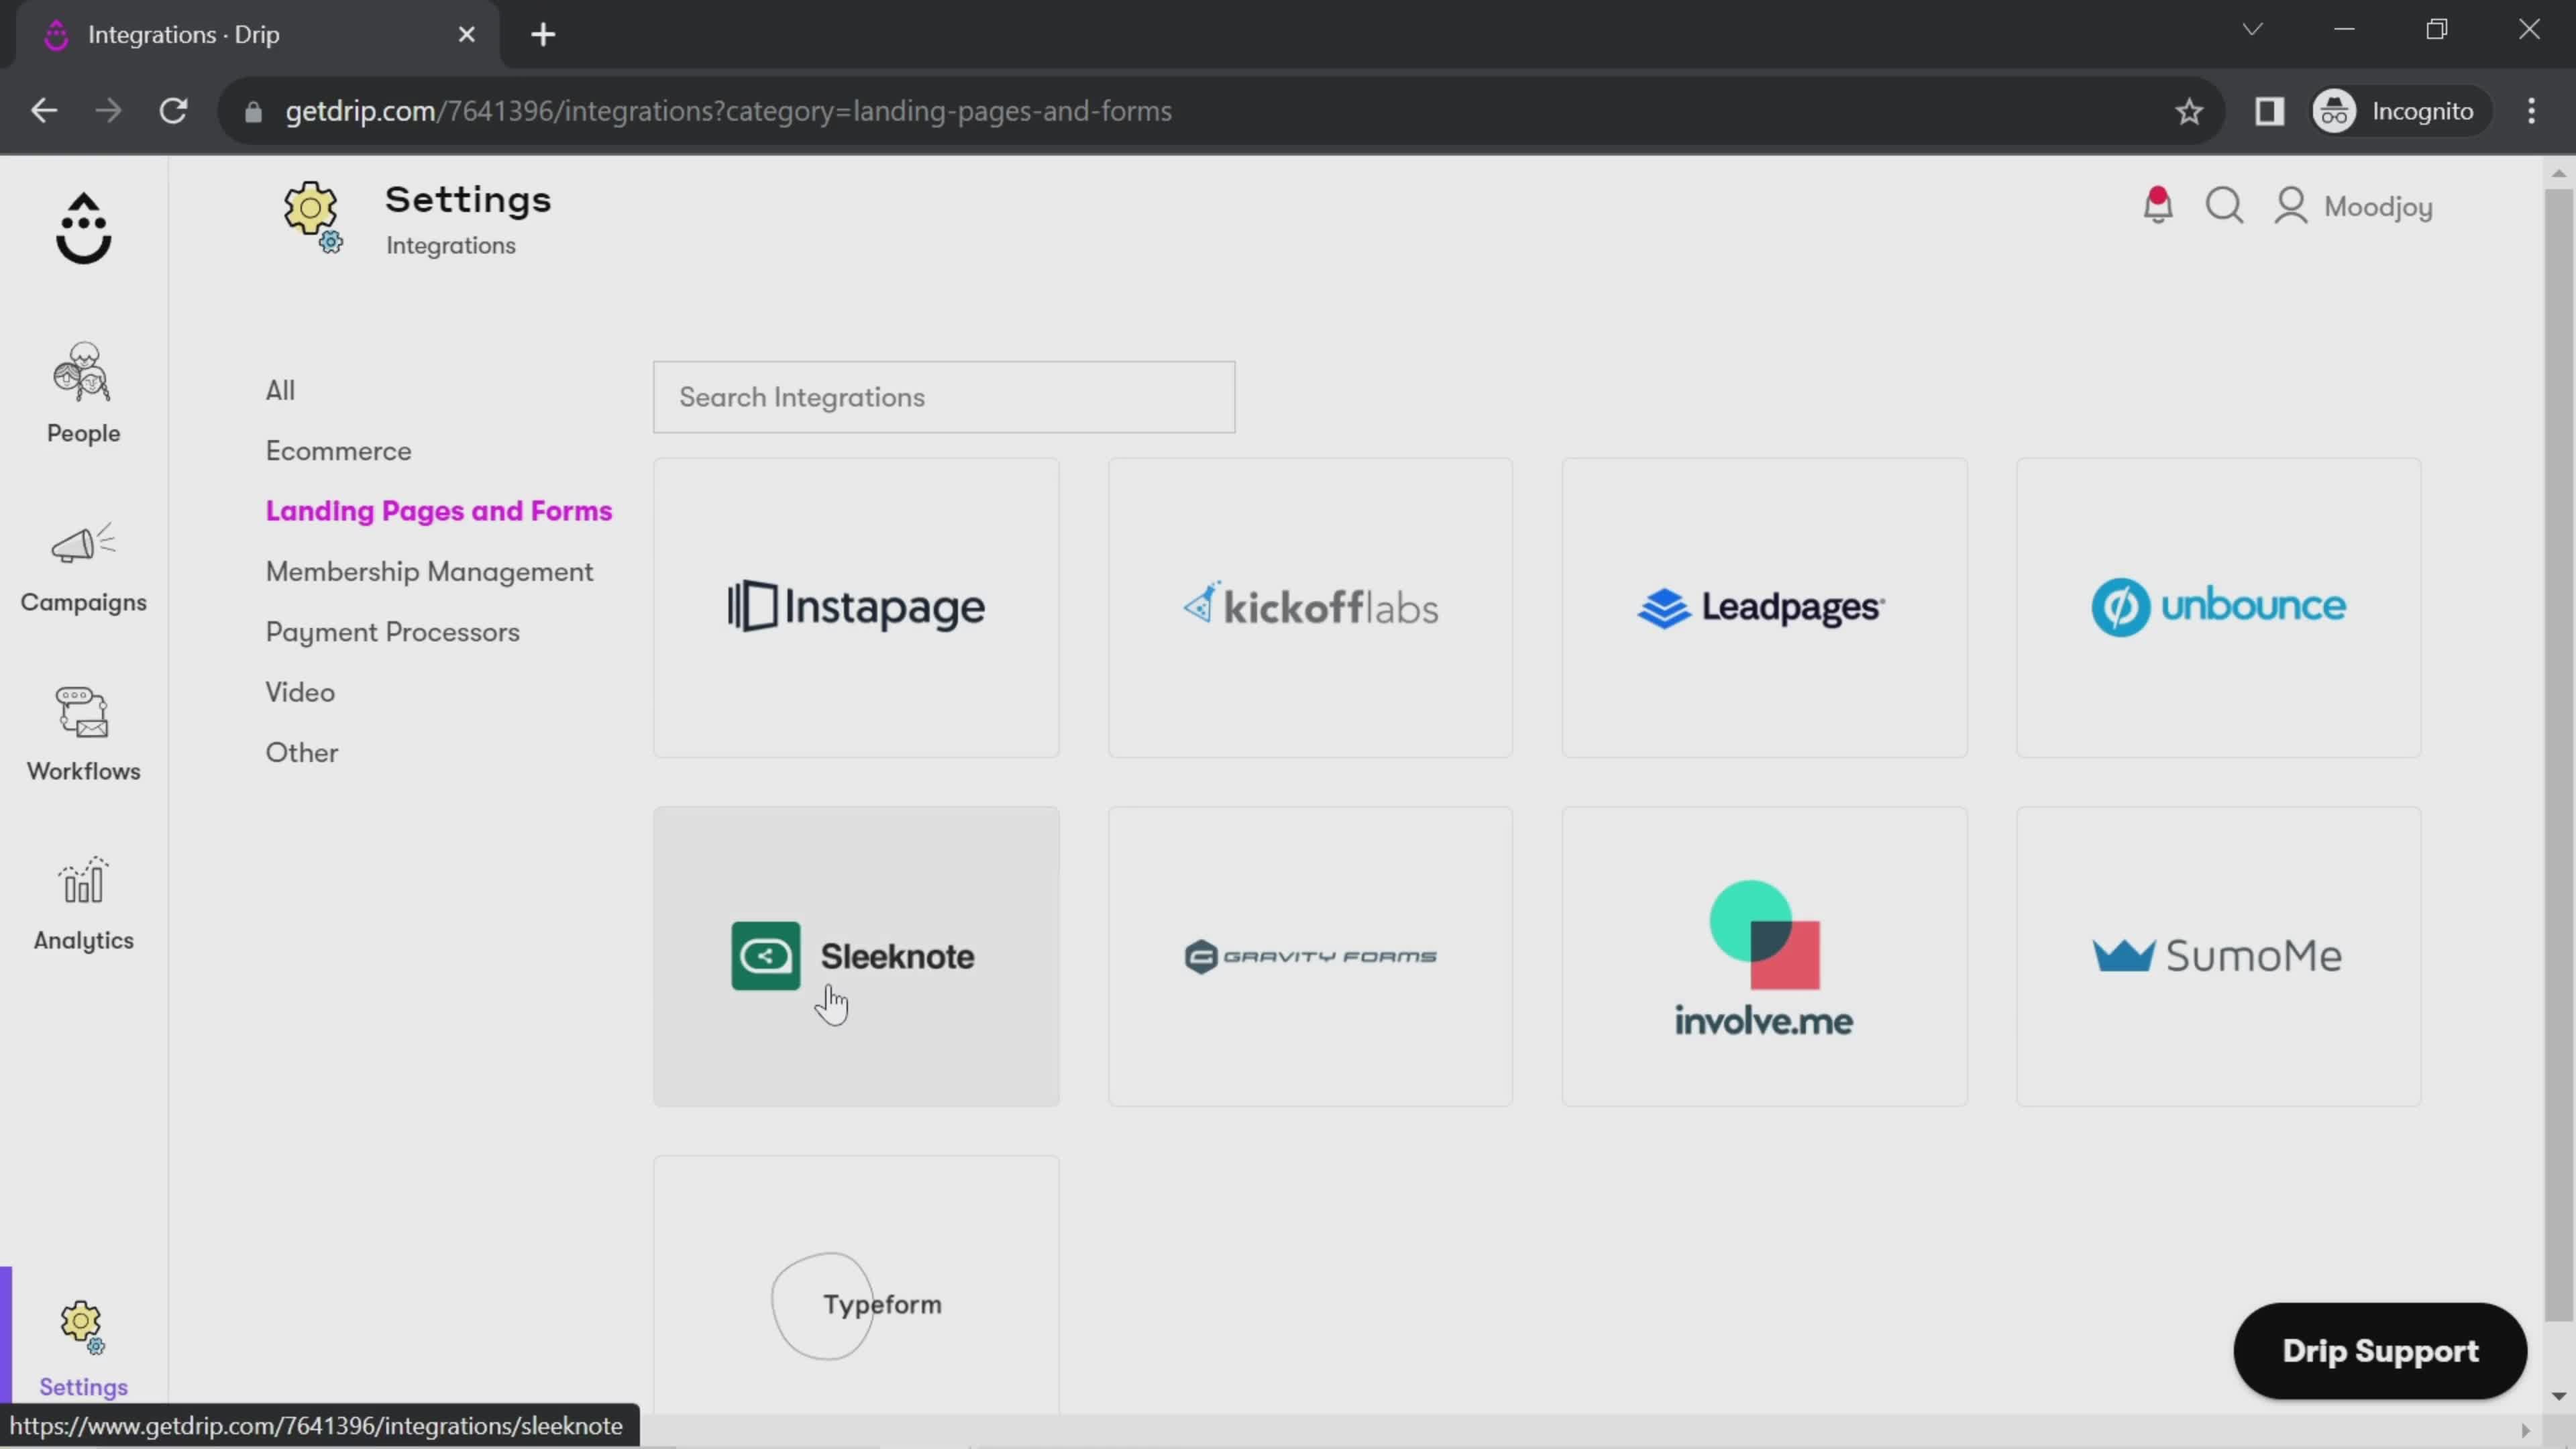Expand the Video integrations category
The width and height of the screenshot is (2576, 1449).
[301, 692]
